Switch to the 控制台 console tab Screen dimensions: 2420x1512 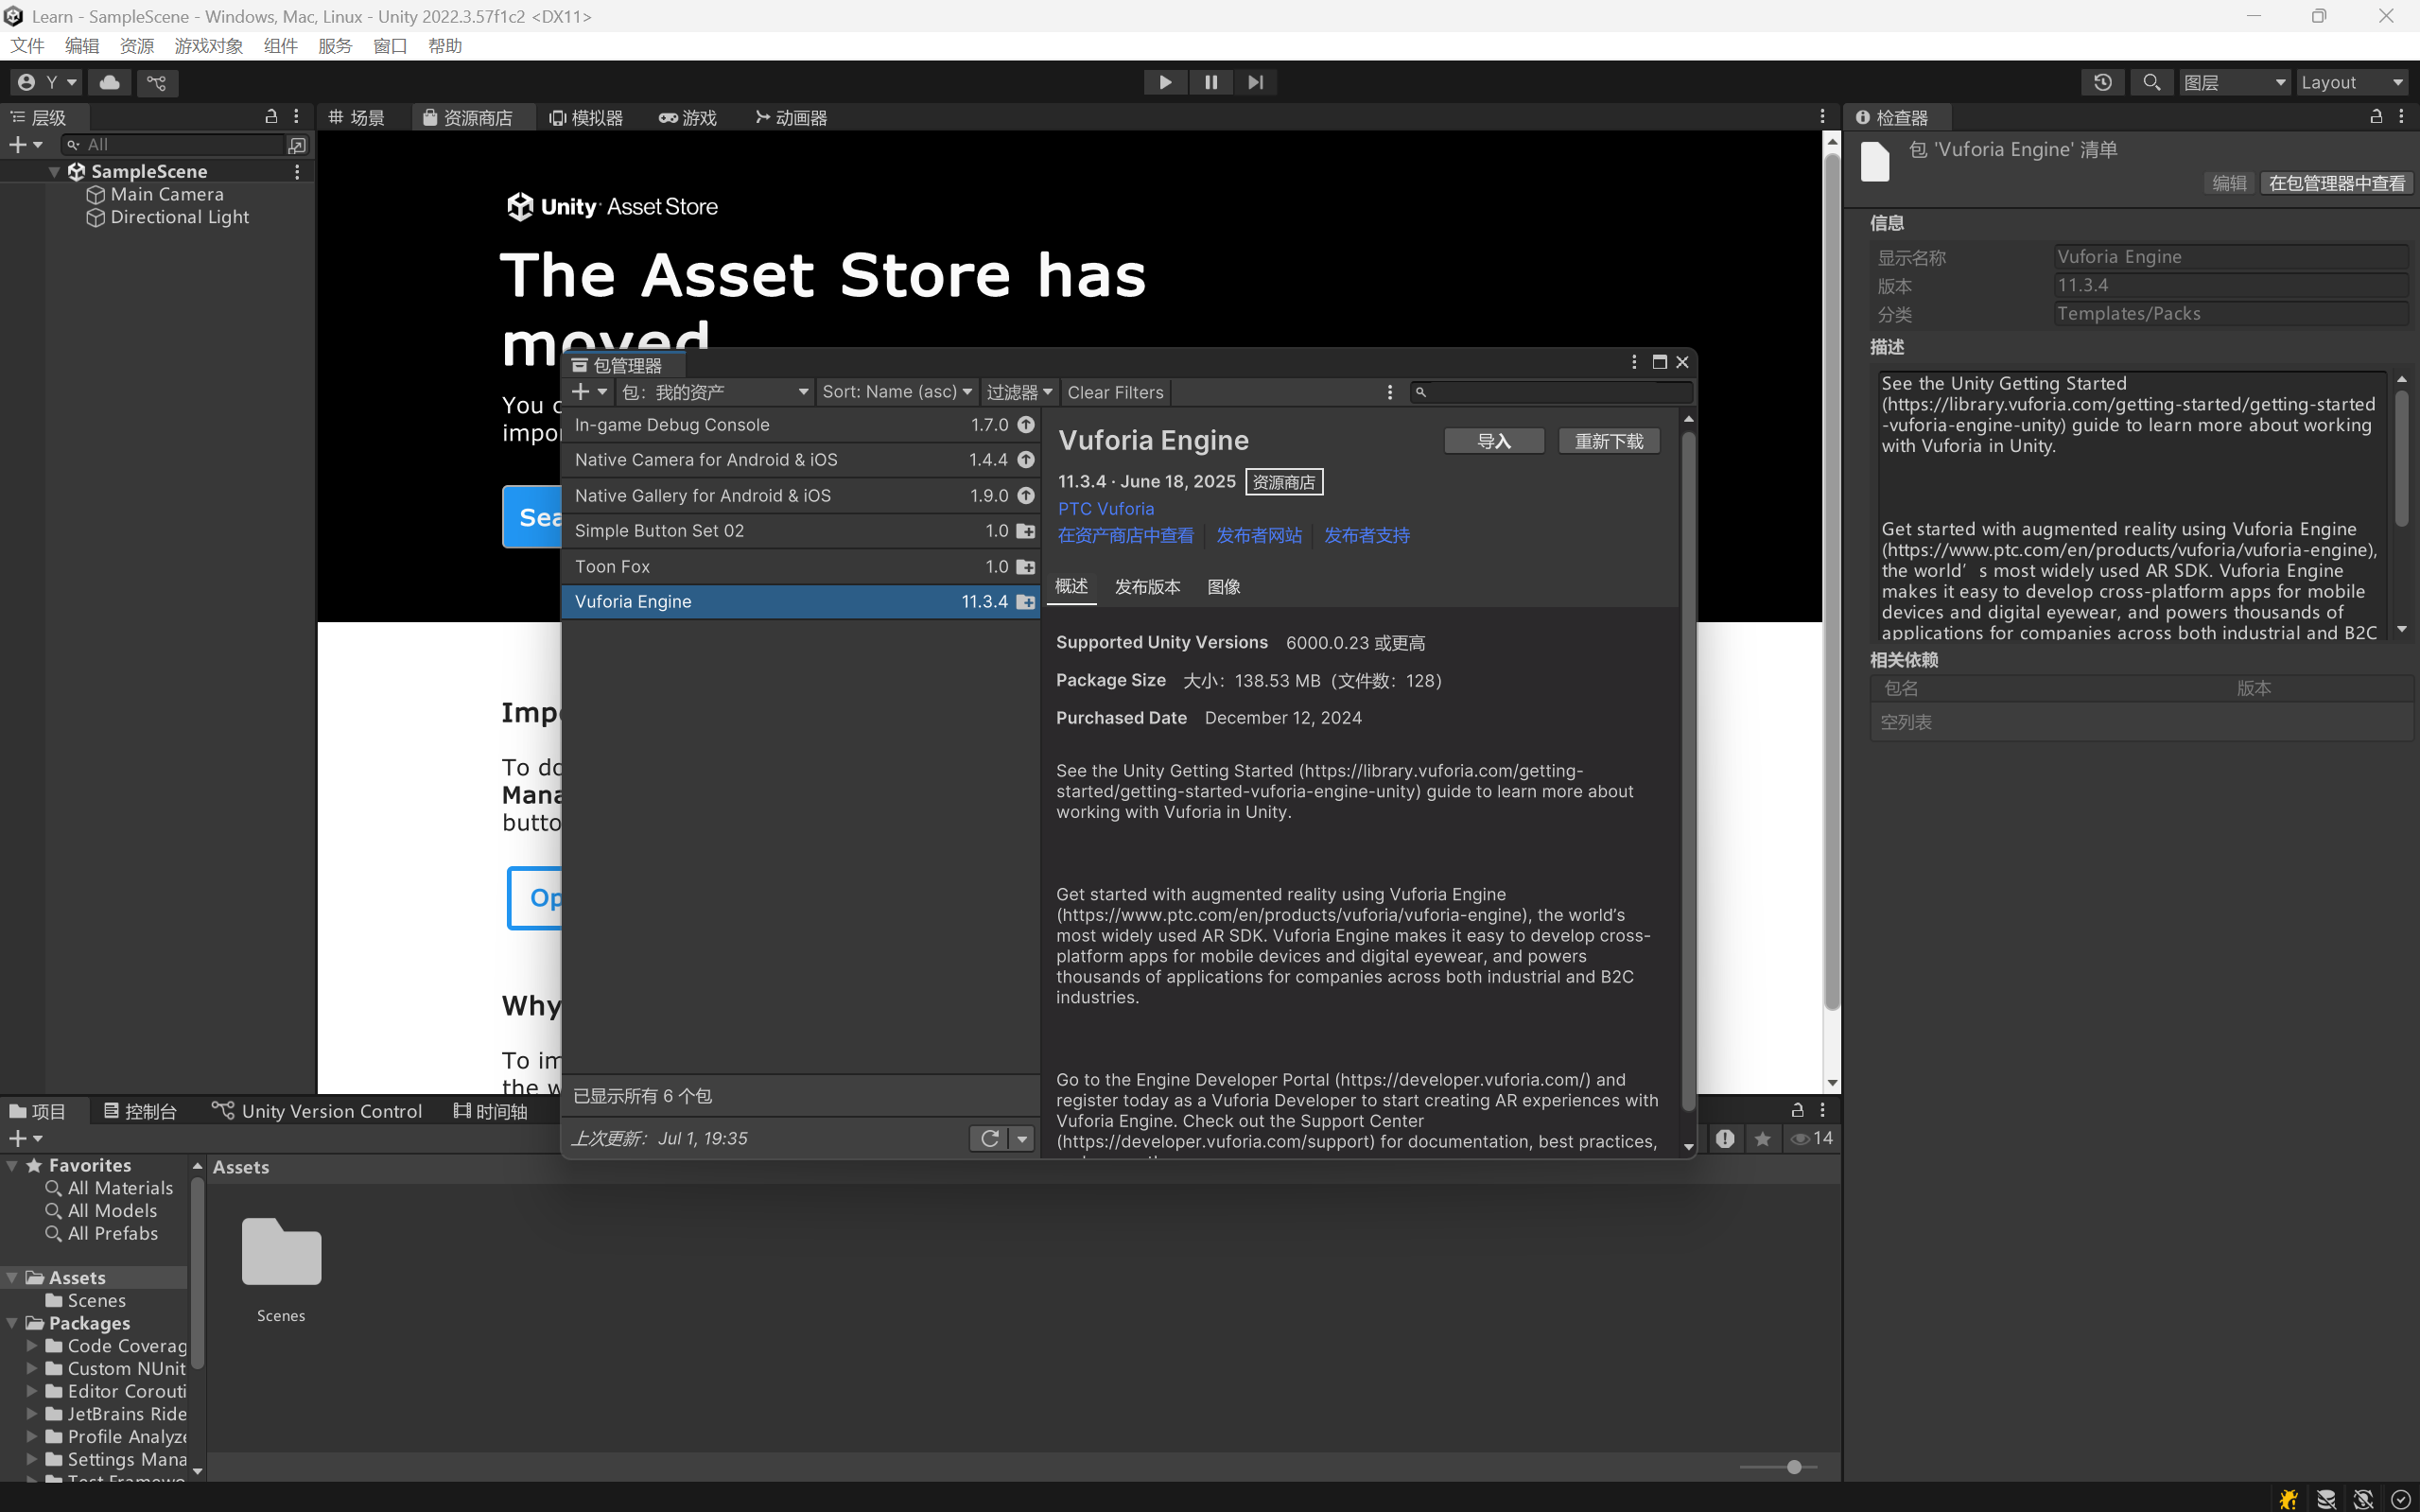141,1111
